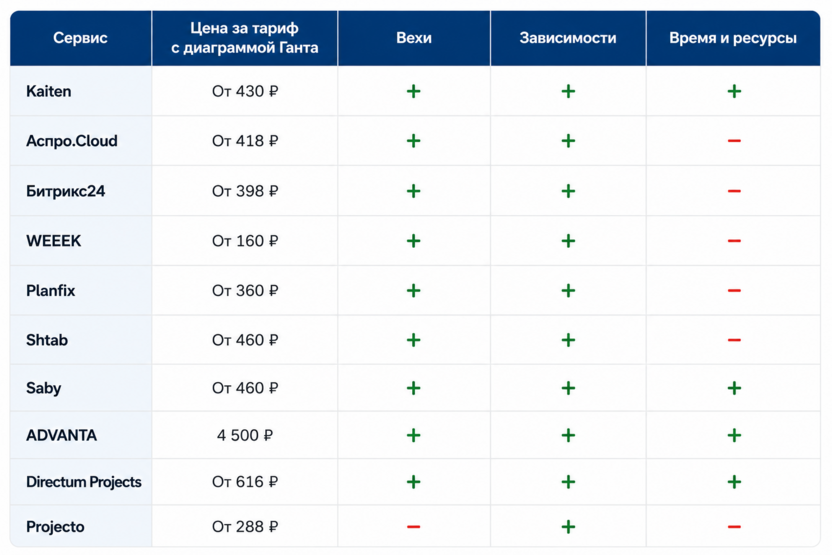Click the green plus for Kaiten milestones
Viewport: 832px width, 555px height.
click(413, 91)
